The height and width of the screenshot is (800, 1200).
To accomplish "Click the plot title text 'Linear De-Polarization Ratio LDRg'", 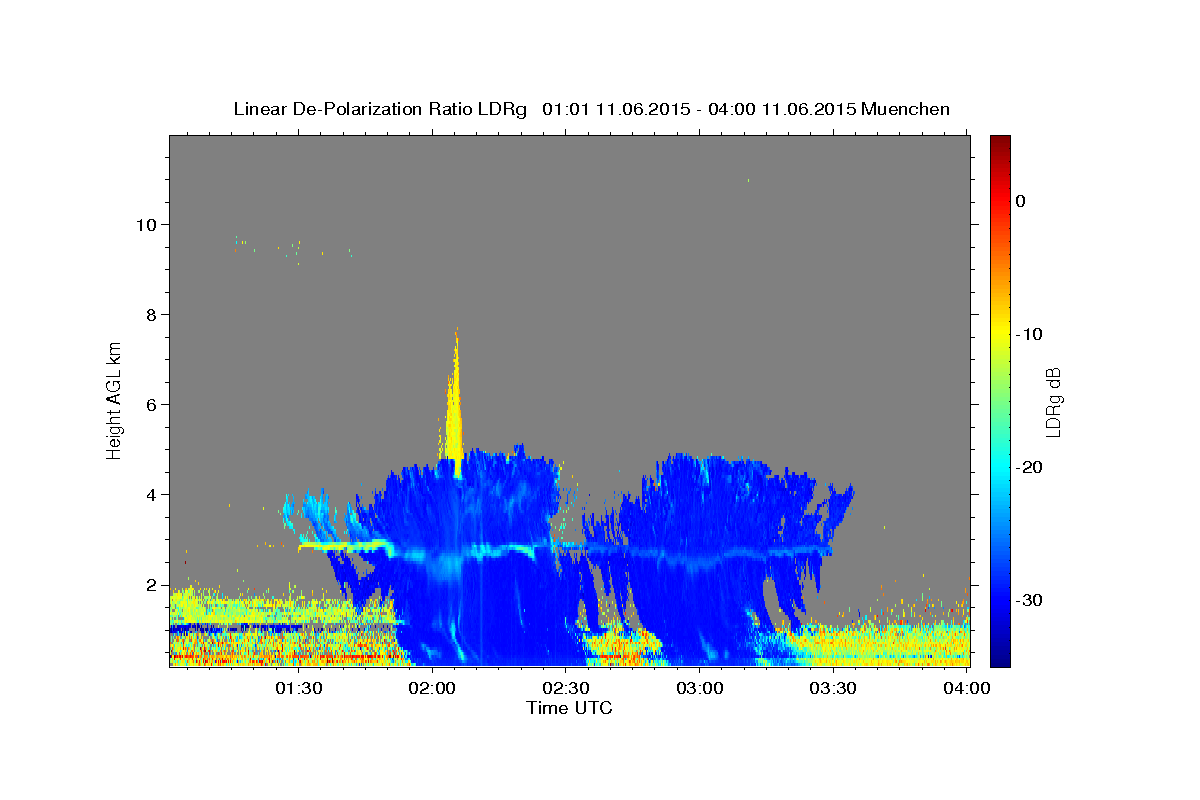I will (x=379, y=109).
